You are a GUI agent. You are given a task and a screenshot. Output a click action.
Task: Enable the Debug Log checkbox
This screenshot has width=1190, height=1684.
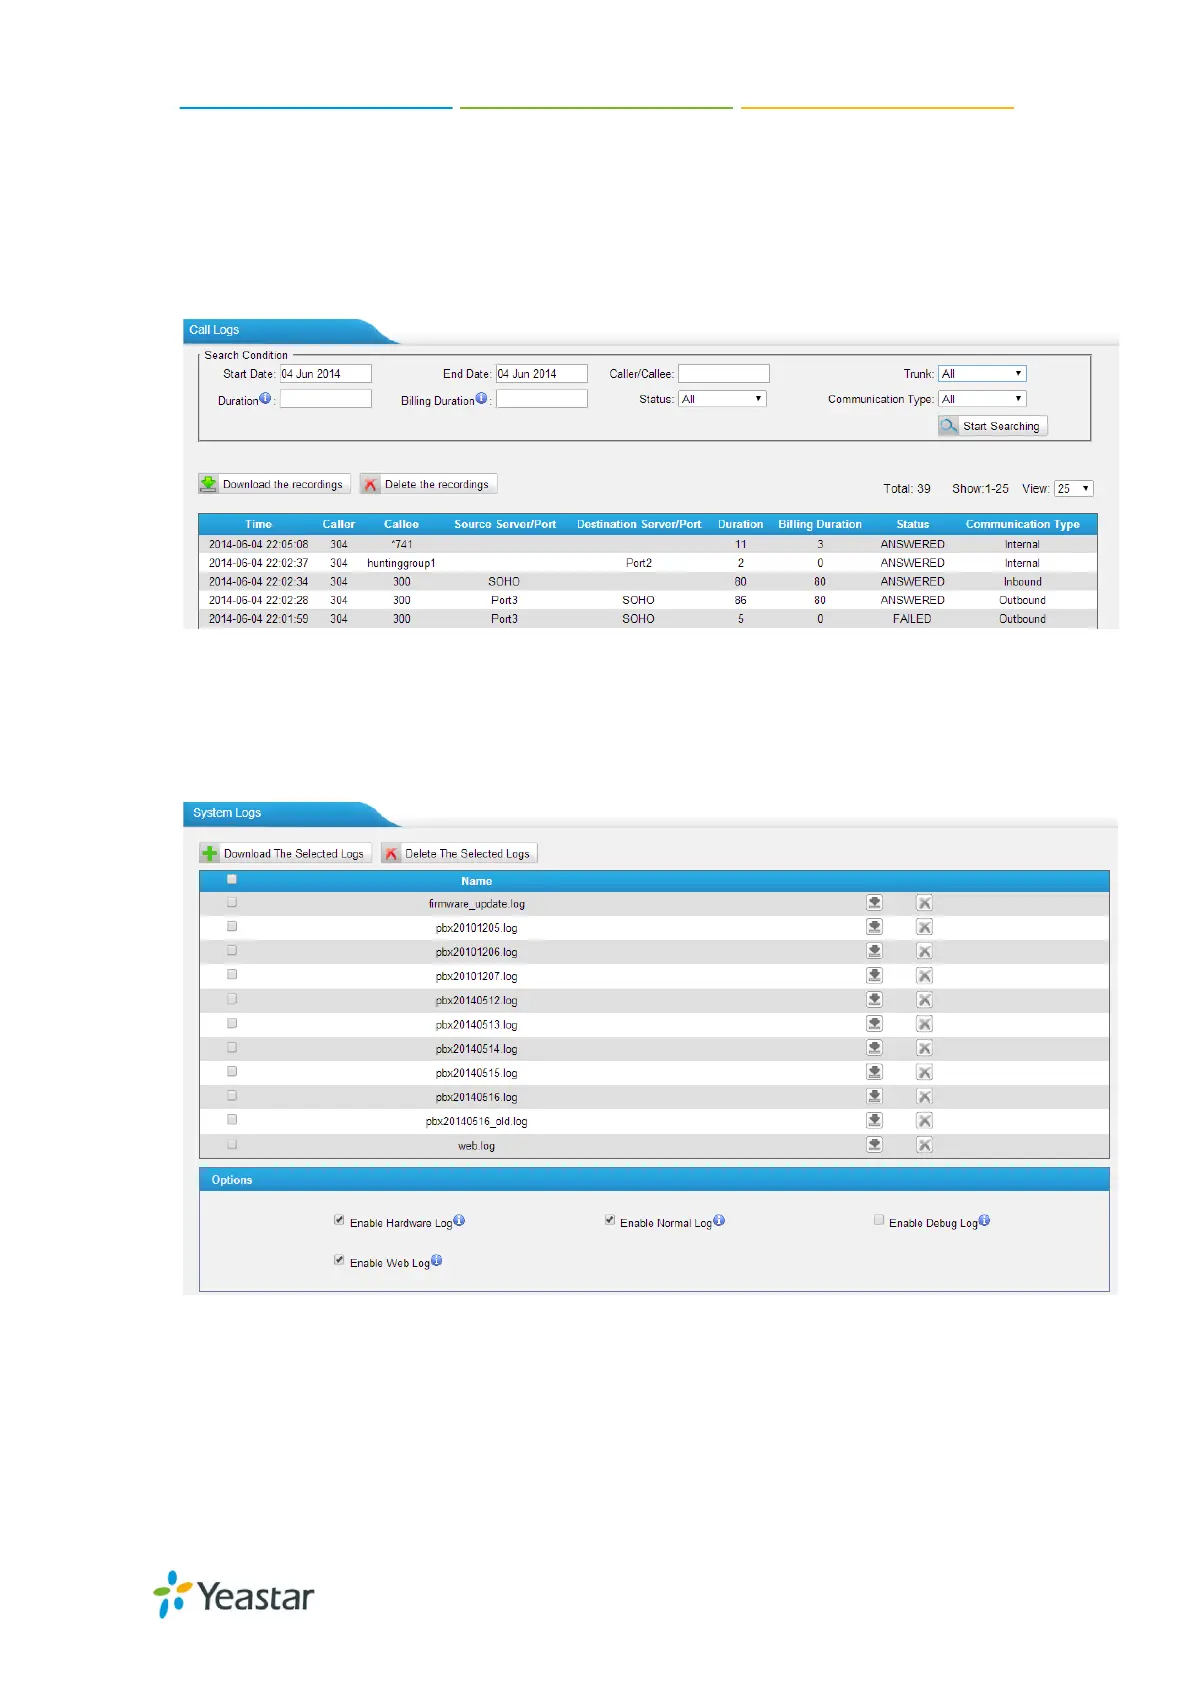pos(879,1220)
